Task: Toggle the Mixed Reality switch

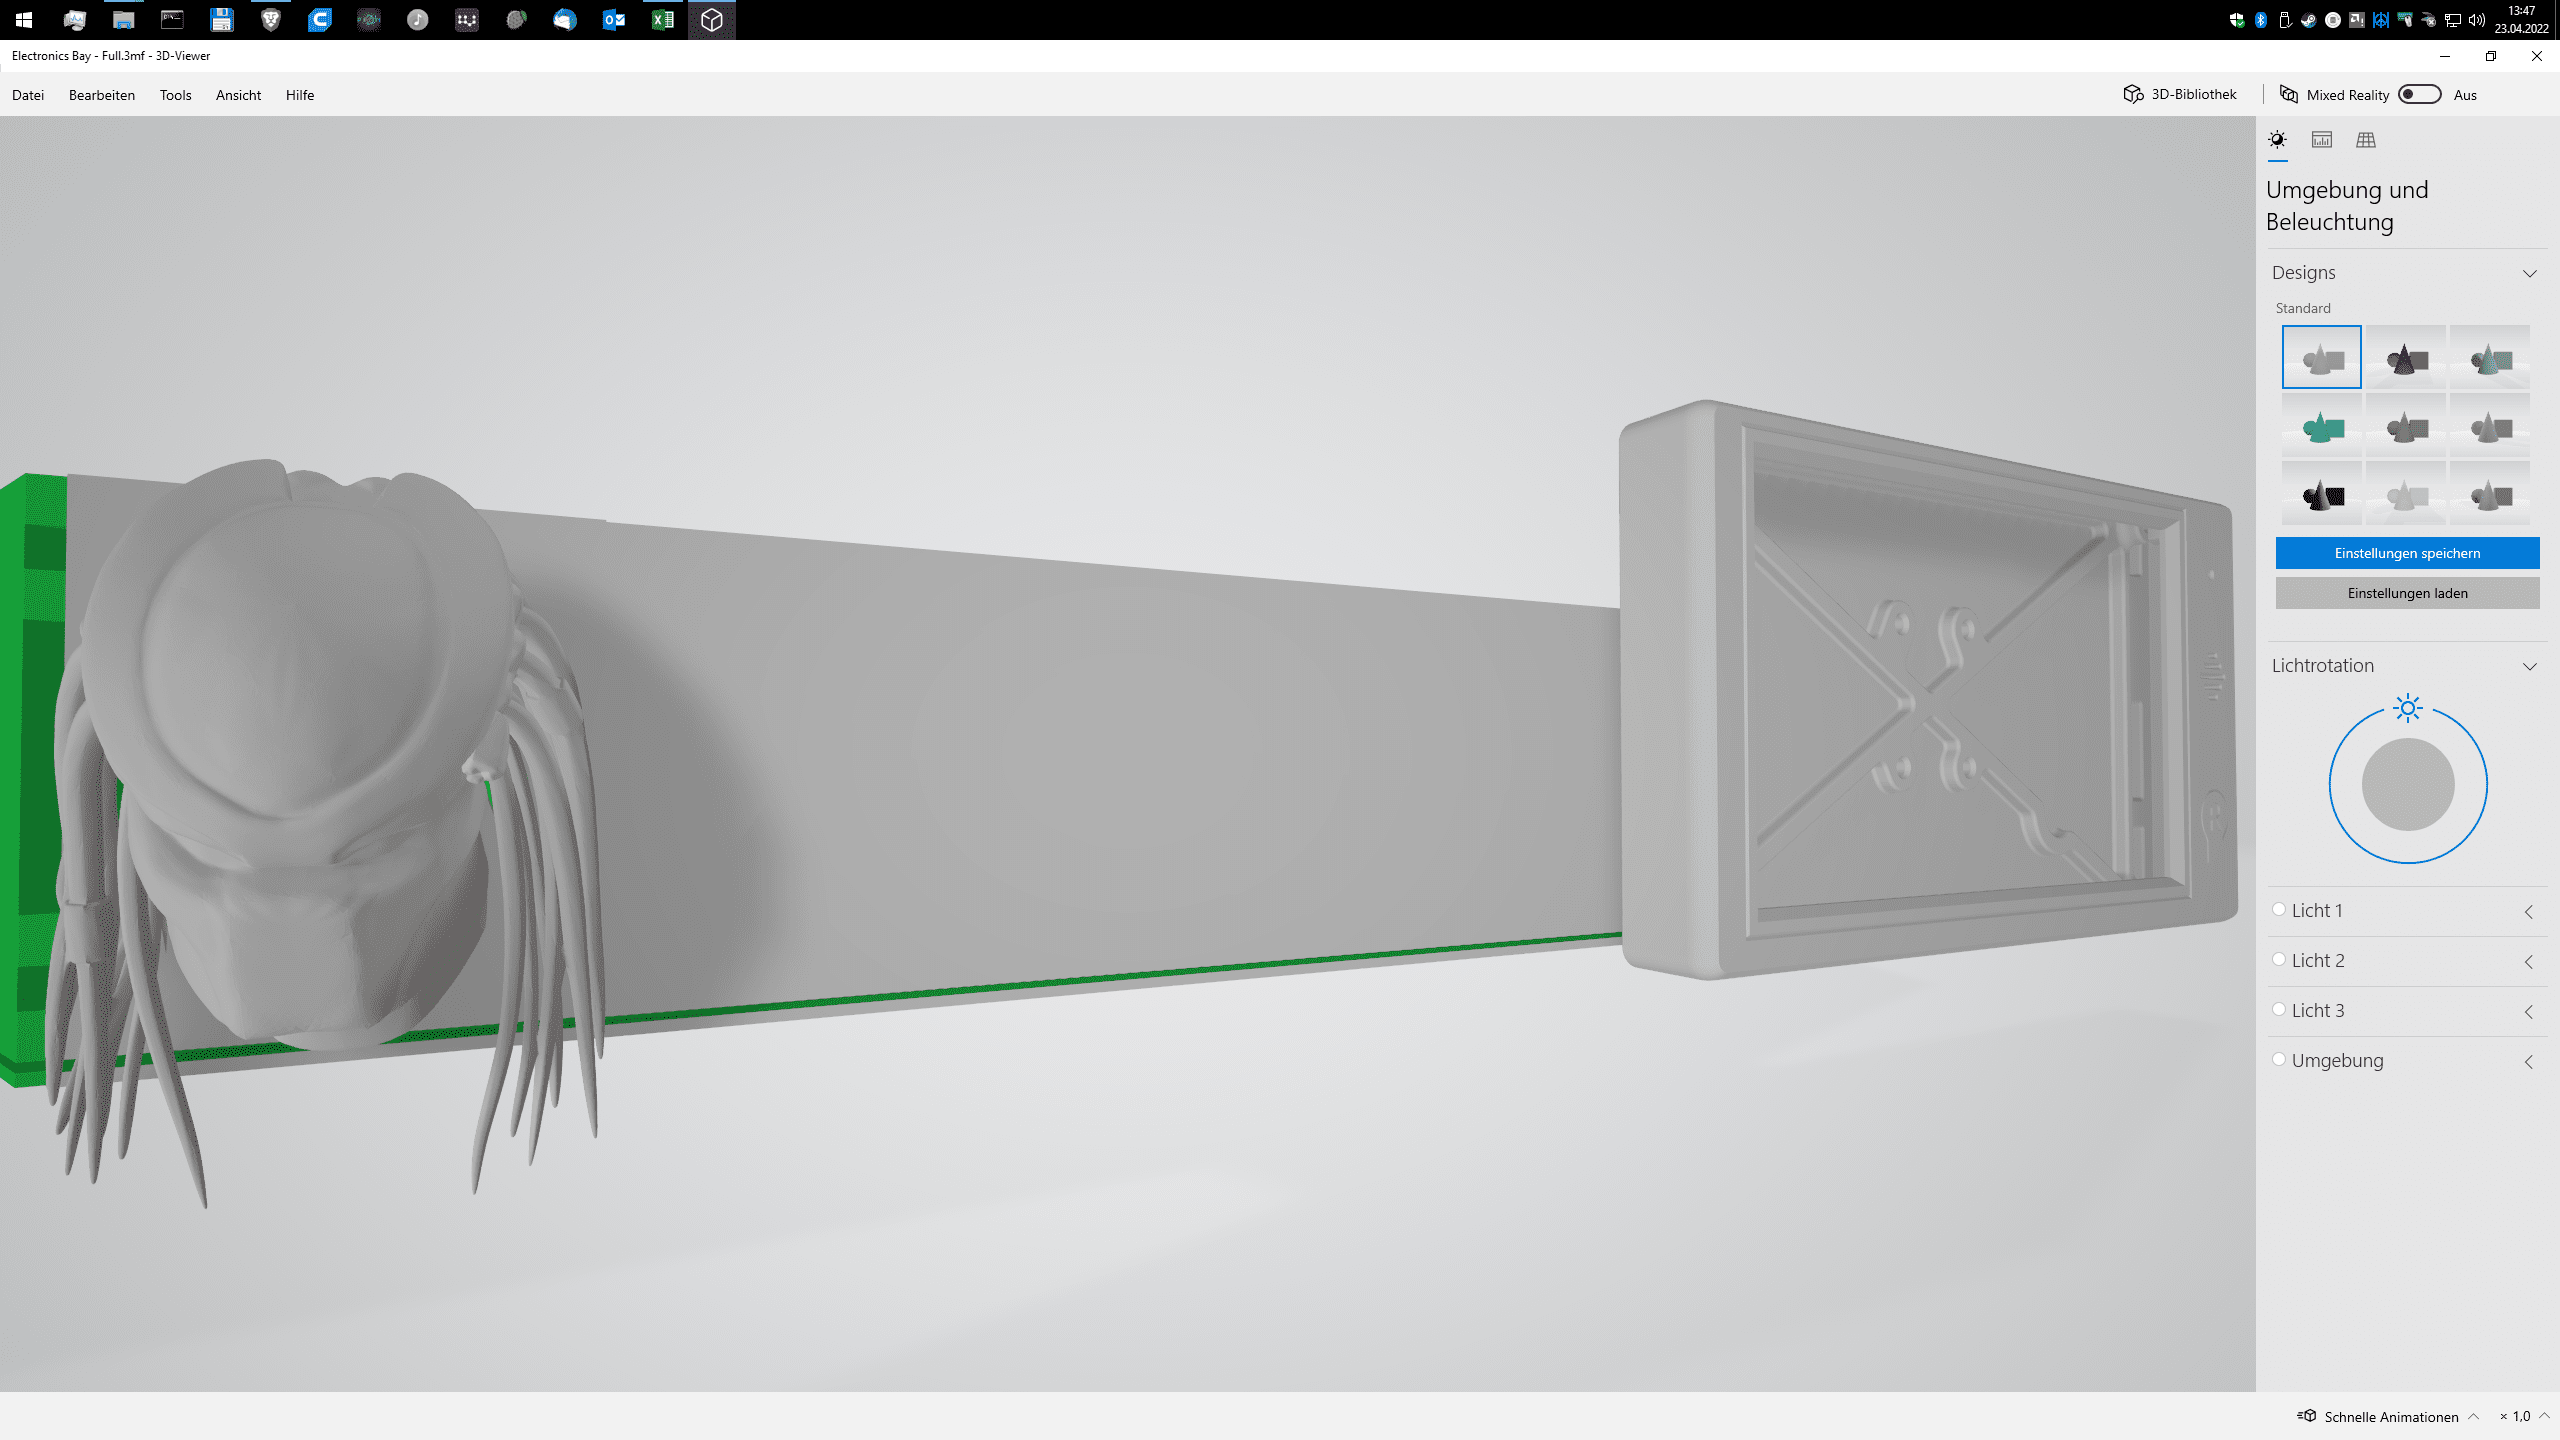Action: [x=2419, y=94]
